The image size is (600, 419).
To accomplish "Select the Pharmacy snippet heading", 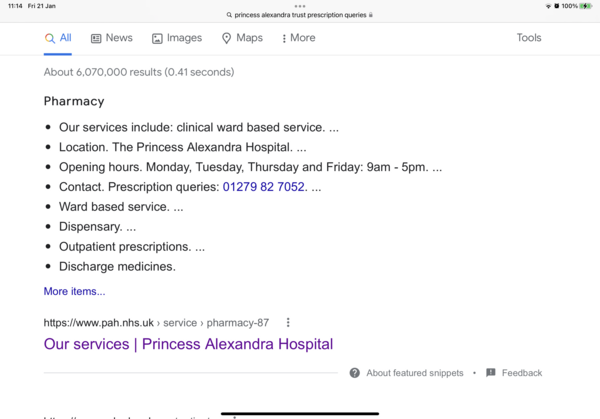I will tap(74, 101).
